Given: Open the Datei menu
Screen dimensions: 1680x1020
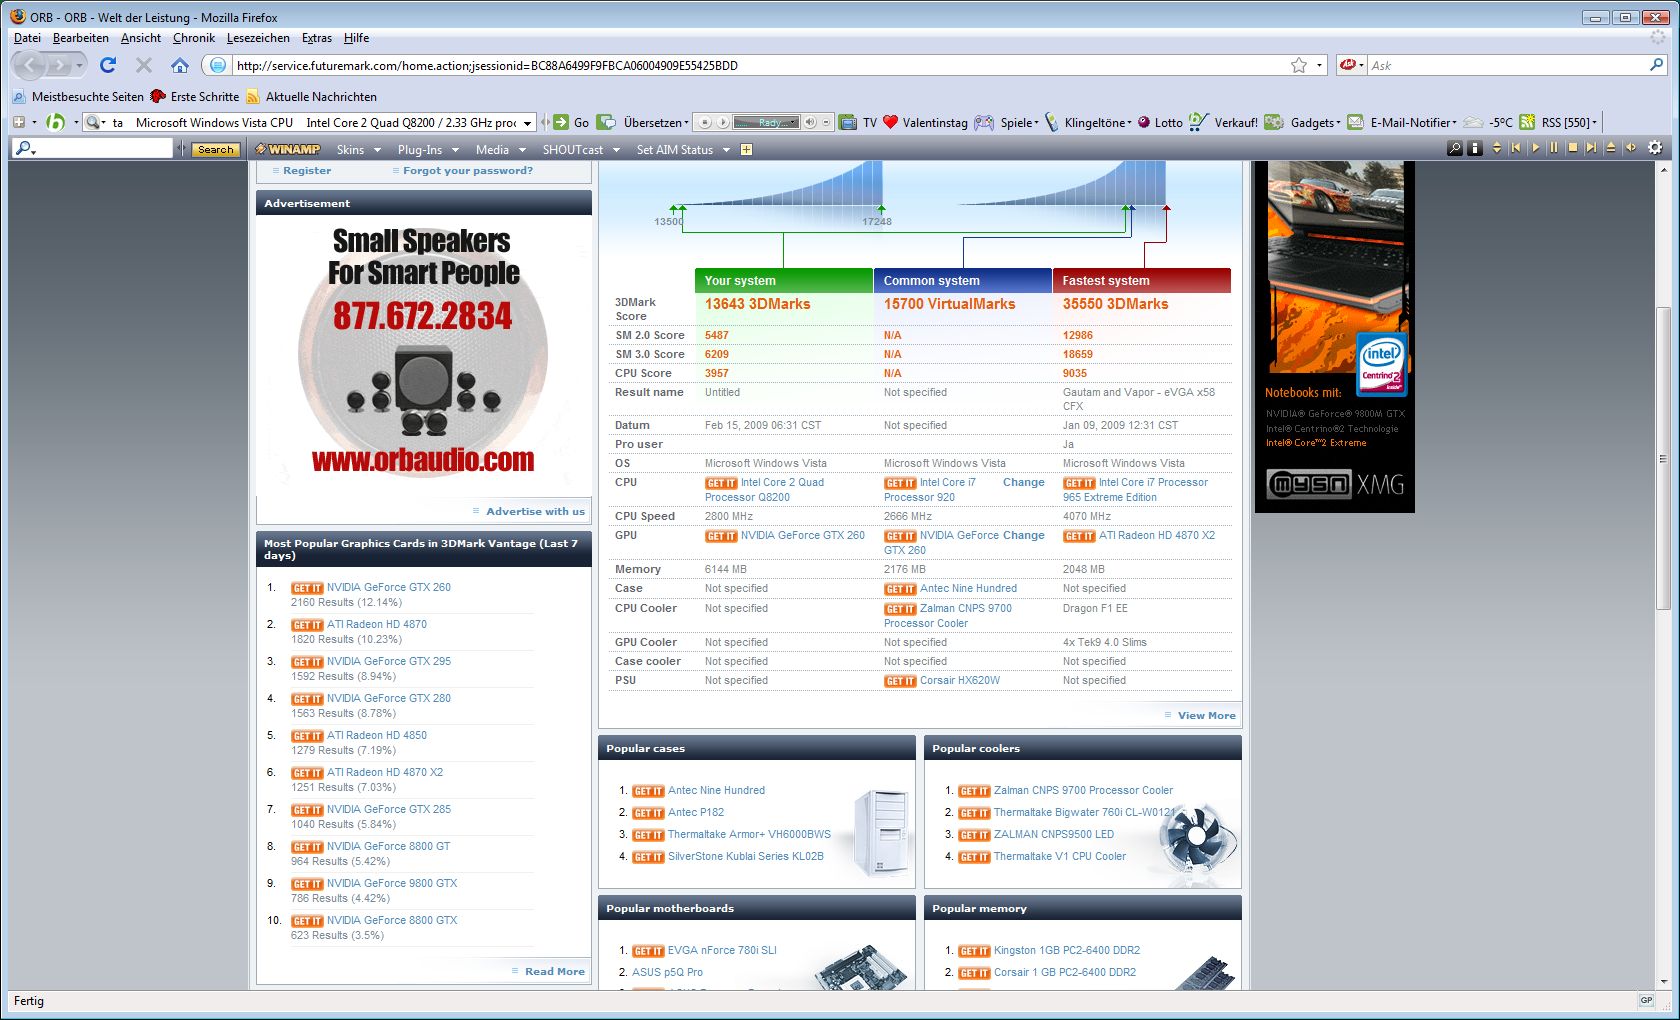Looking at the screenshot, I should [x=27, y=38].
